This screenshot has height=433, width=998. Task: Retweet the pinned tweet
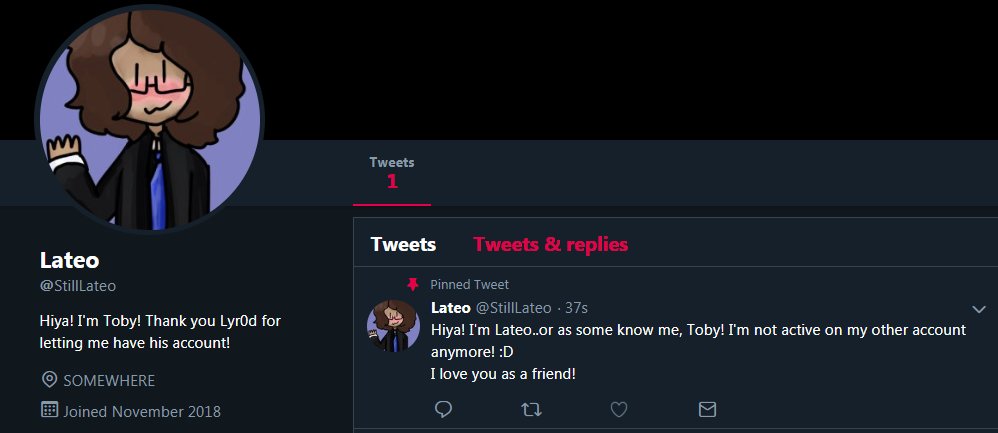[x=531, y=409]
